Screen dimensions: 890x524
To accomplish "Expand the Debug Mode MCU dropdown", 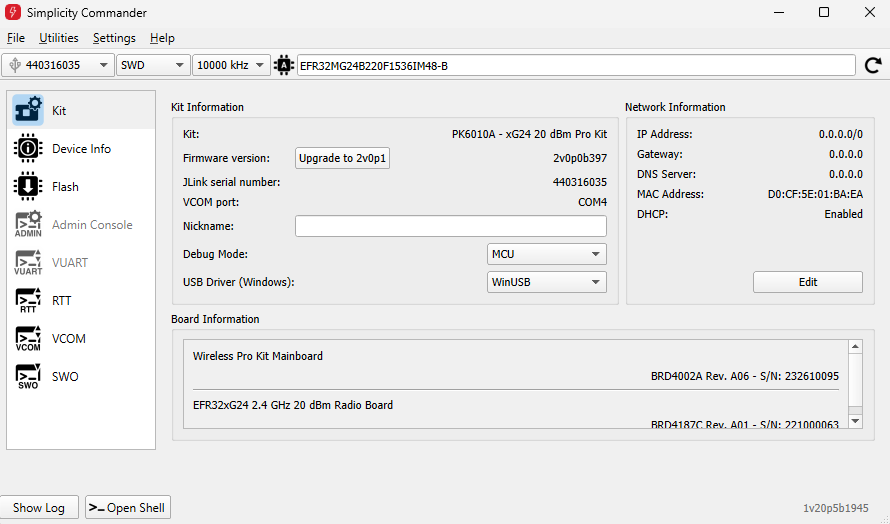I will [x=546, y=254].
